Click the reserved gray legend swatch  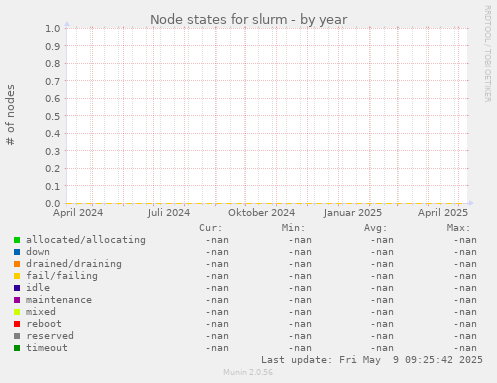[x=17, y=336]
